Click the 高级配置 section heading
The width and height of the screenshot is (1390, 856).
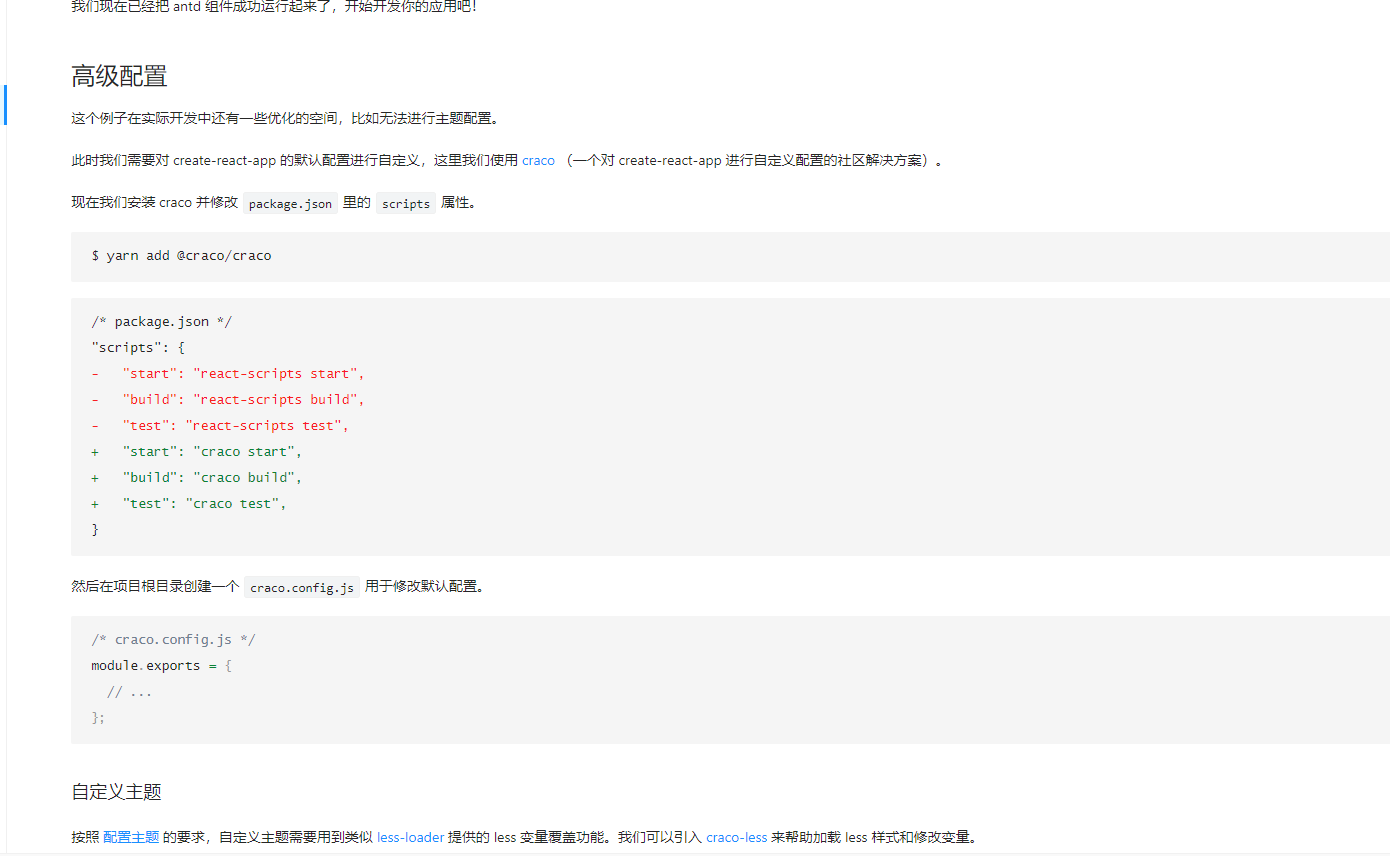point(118,76)
